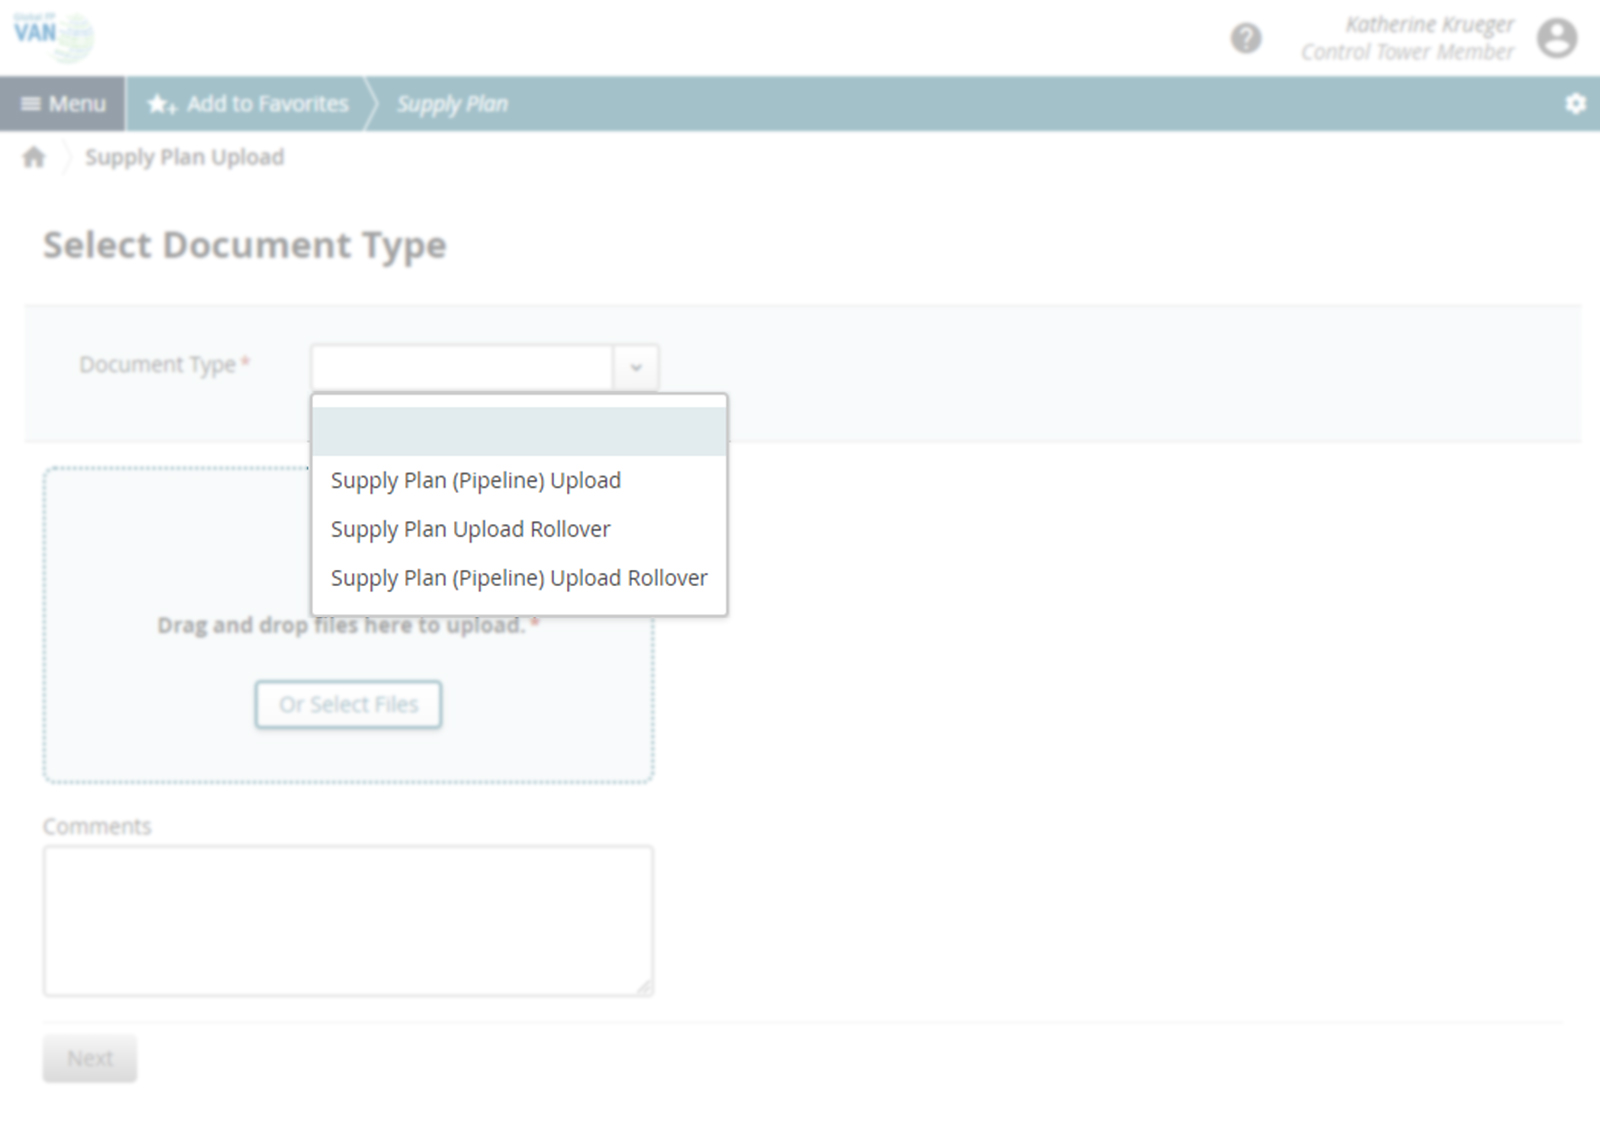Click the Katherine Krueger user name
This screenshot has height=1130, width=1600.
point(1428,25)
